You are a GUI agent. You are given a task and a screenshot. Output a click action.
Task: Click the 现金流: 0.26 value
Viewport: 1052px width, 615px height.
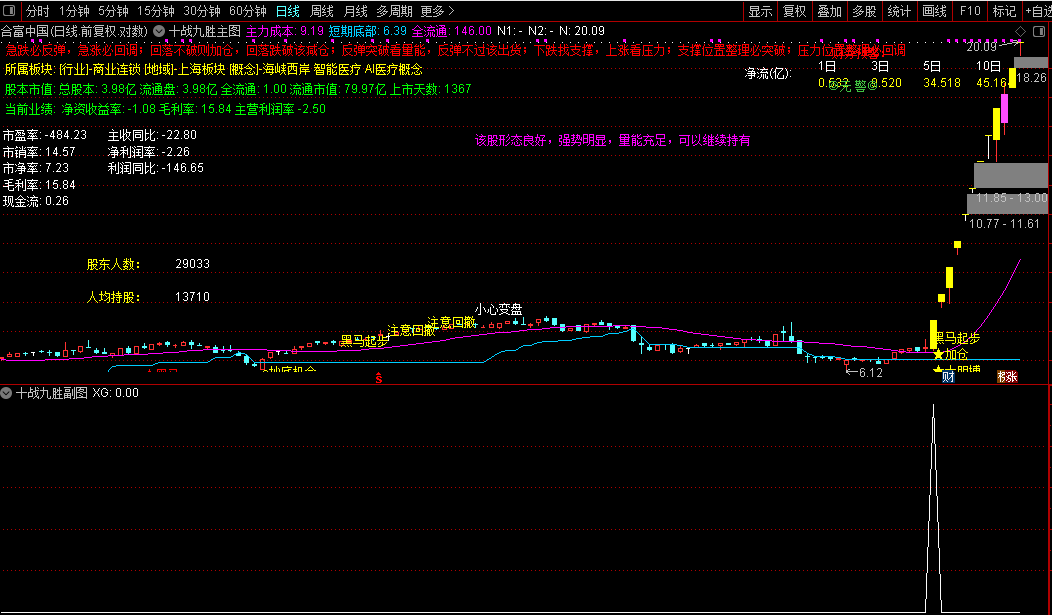[36, 201]
